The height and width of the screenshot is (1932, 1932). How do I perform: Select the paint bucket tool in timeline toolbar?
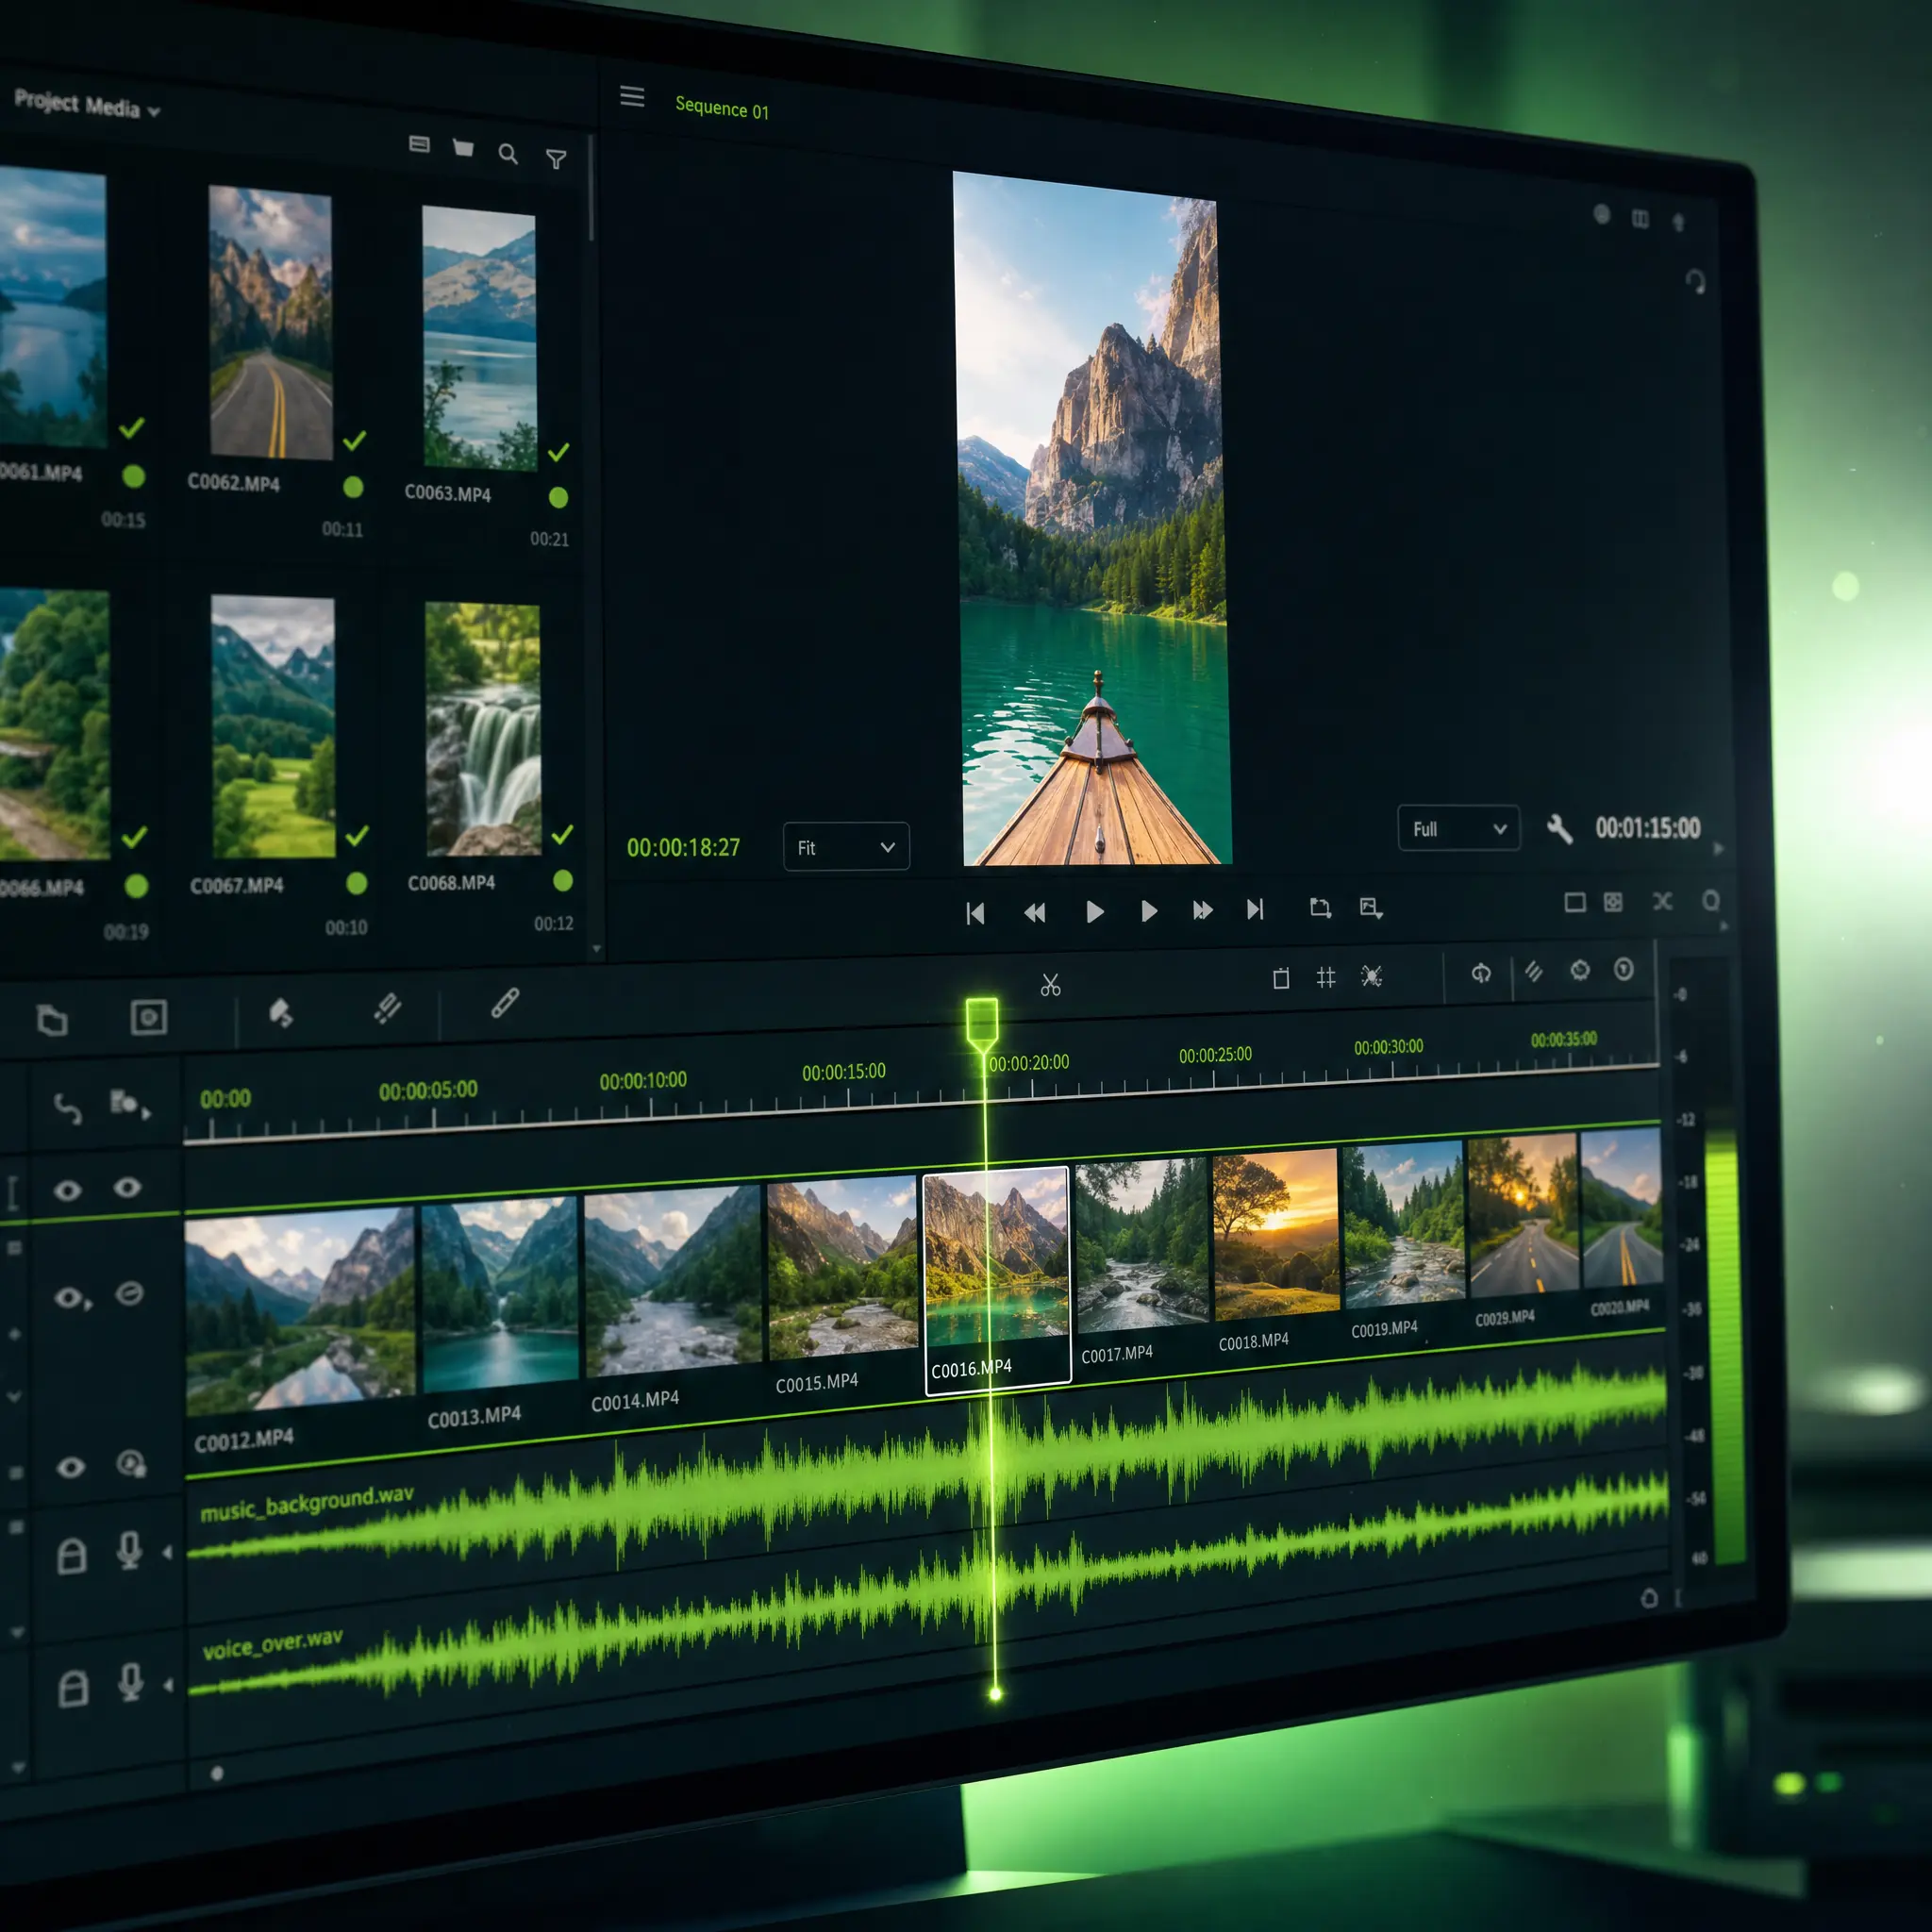tap(281, 1014)
